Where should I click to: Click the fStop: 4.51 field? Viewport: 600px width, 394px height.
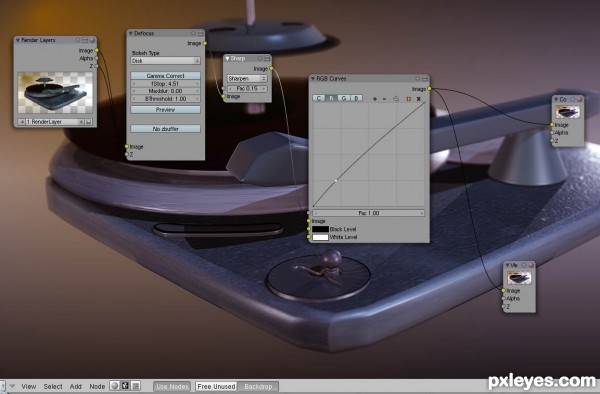[165, 84]
